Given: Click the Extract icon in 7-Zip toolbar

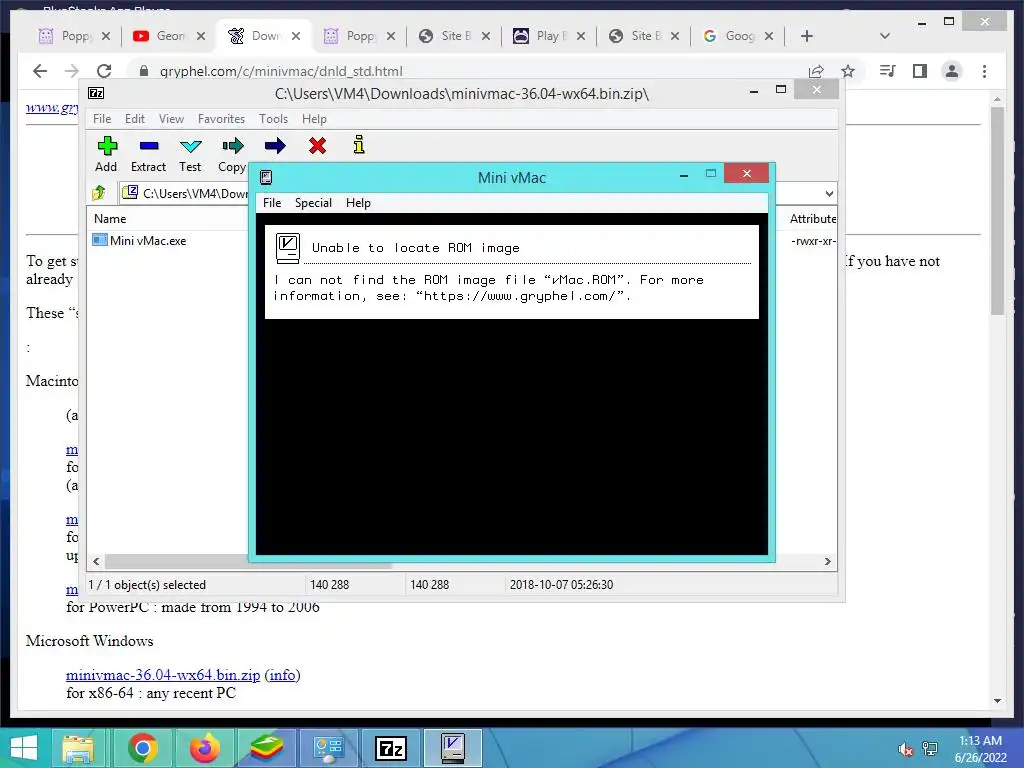Looking at the screenshot, I should [149, 146].
